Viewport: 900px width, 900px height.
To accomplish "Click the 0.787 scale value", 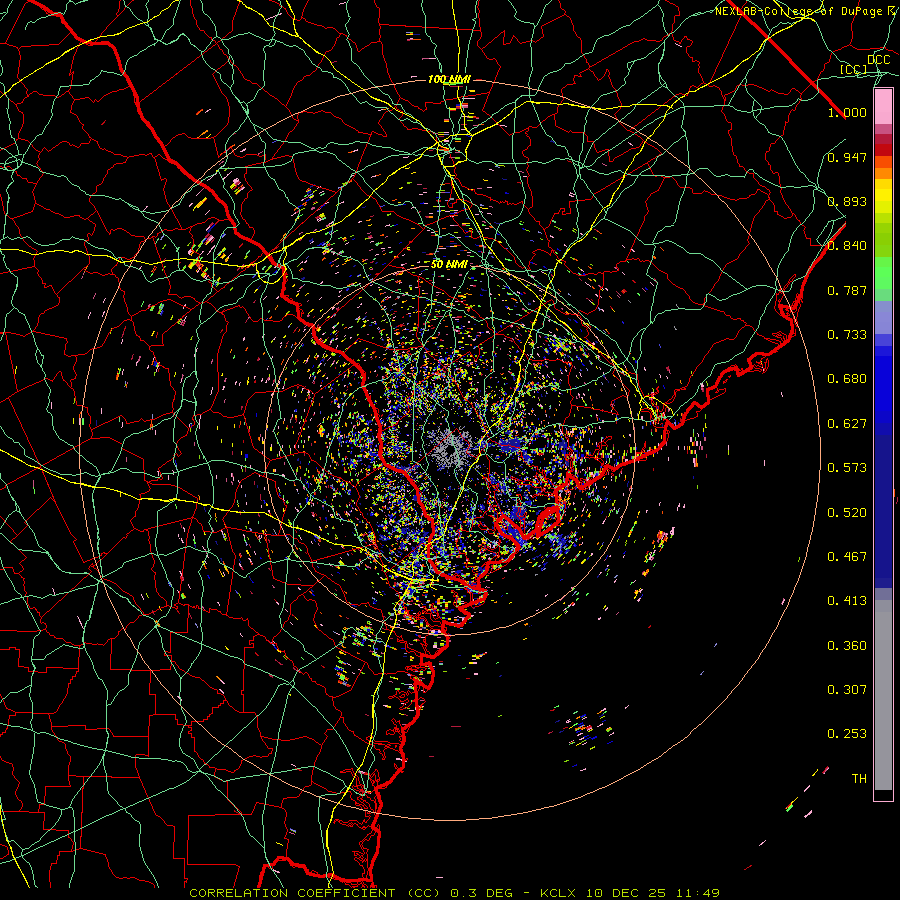I will pyautogui.click(x=847, y=290).
